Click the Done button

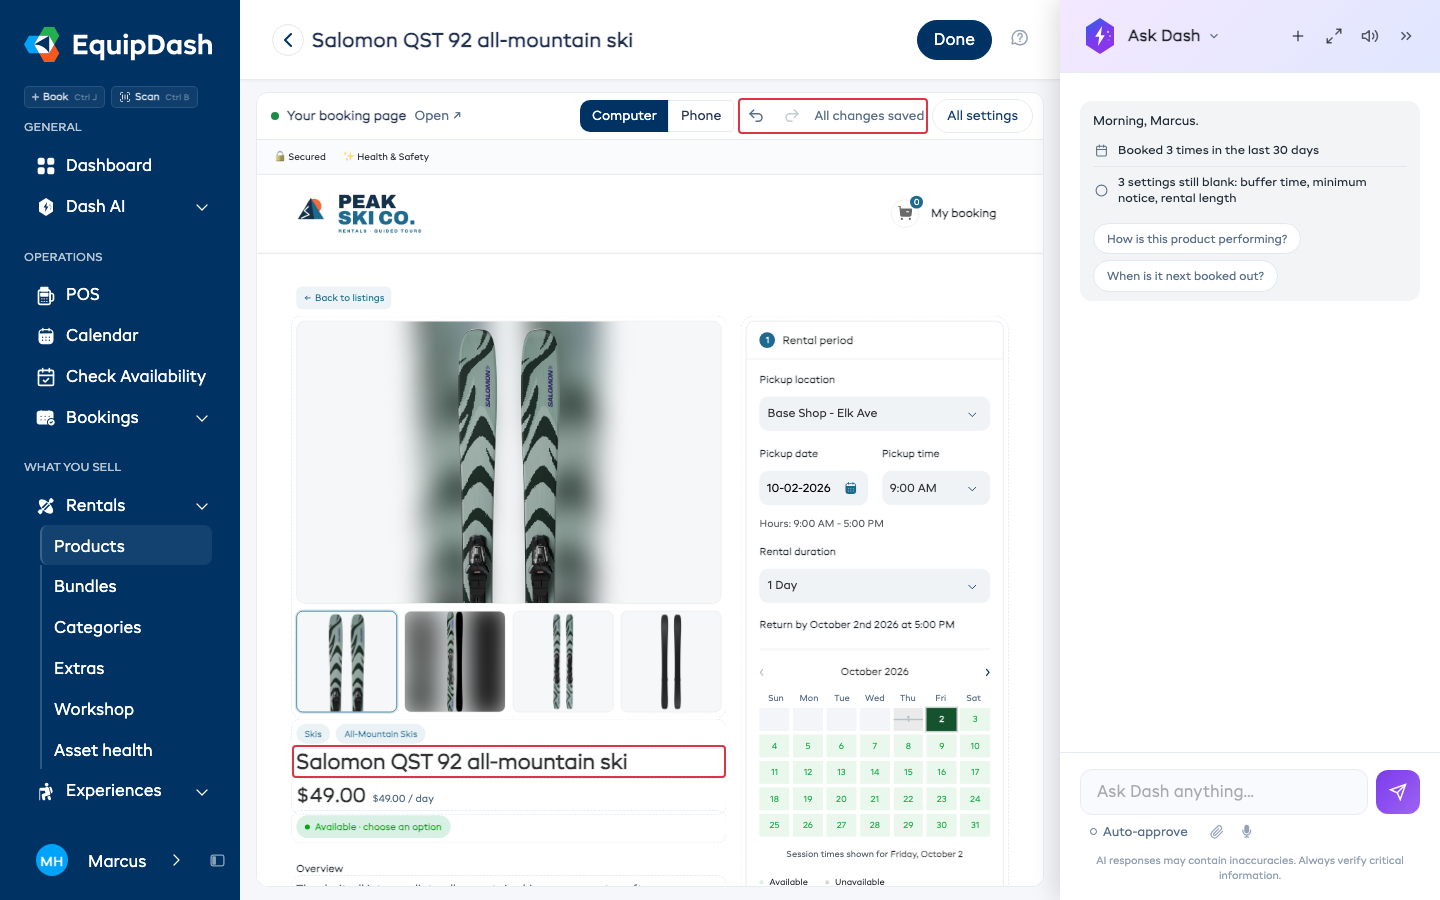click(954, 40)
